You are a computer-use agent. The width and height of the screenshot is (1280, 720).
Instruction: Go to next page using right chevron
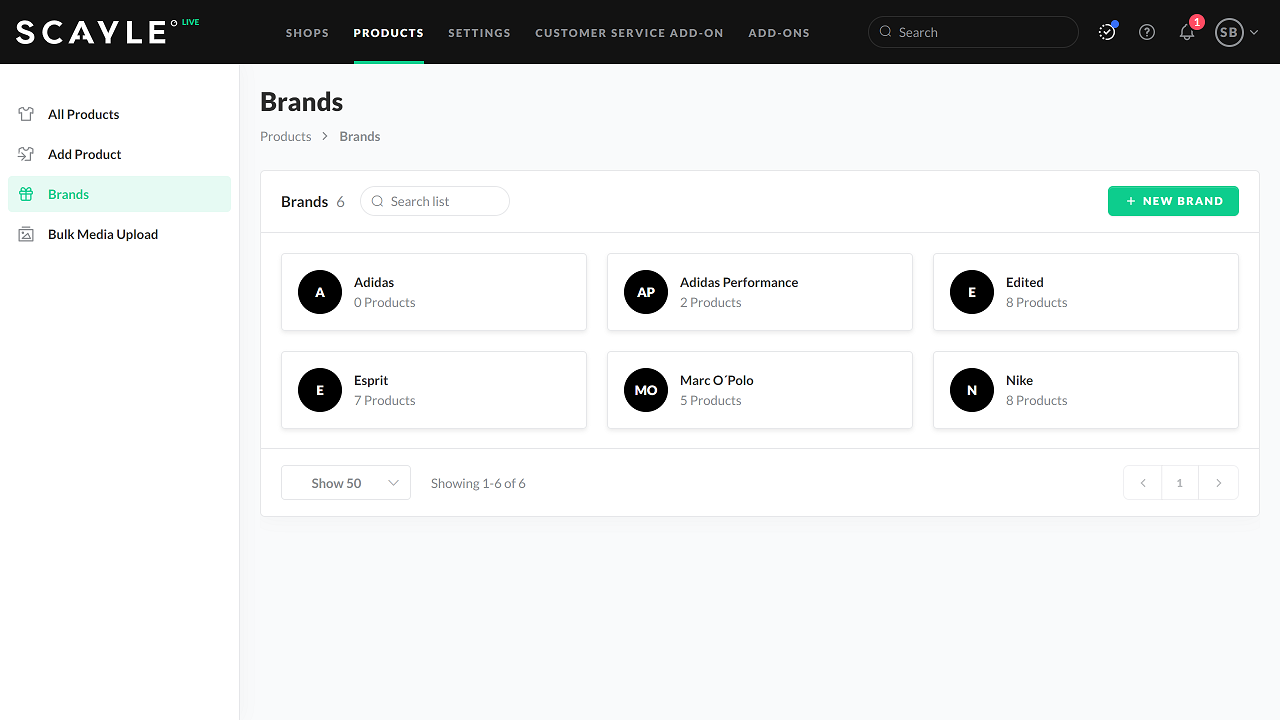click(x=1218, y=483)
